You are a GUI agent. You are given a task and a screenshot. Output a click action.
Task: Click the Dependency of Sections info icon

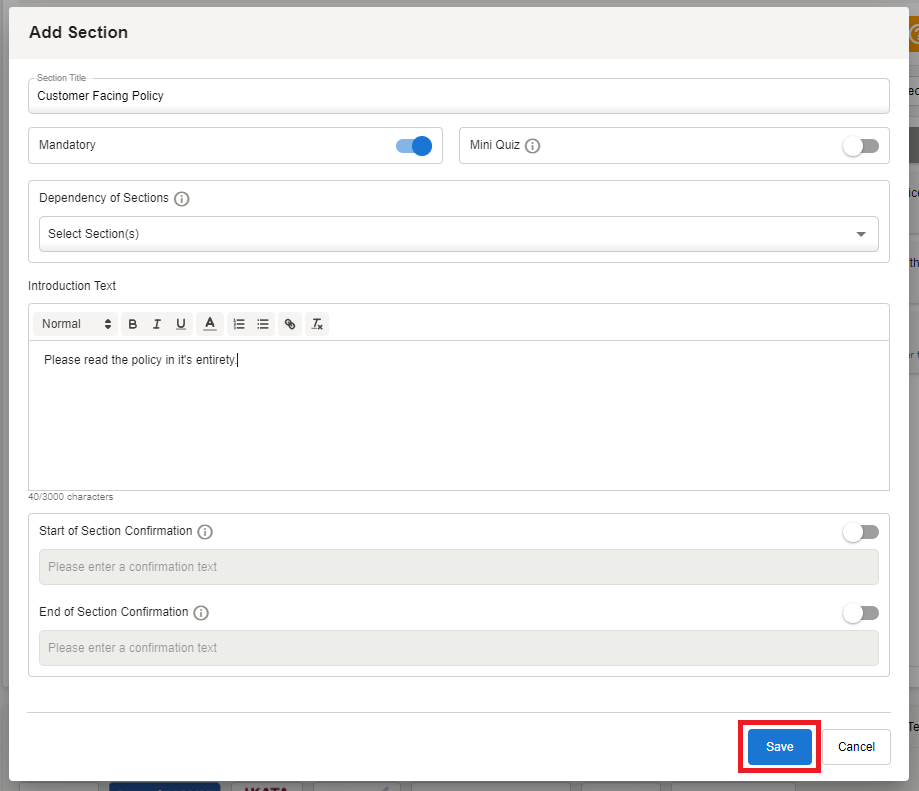pyautogui.click(x=182, y=199)
